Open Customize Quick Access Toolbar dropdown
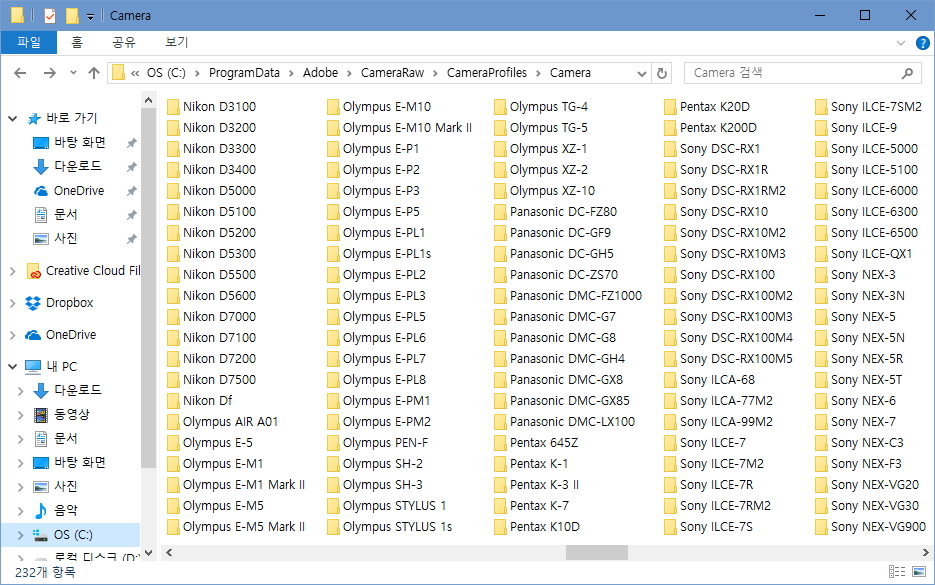The width and height of the screenshot is (935, 585). click(x=90, y=17)
